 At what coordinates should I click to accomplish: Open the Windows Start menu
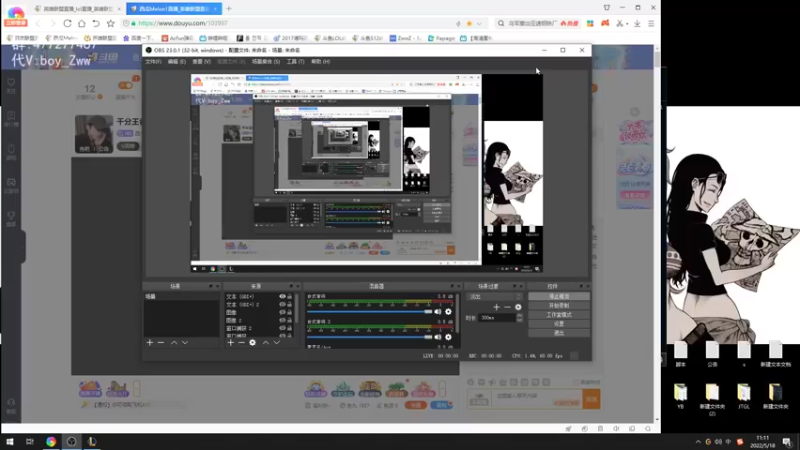coord(10,442)
